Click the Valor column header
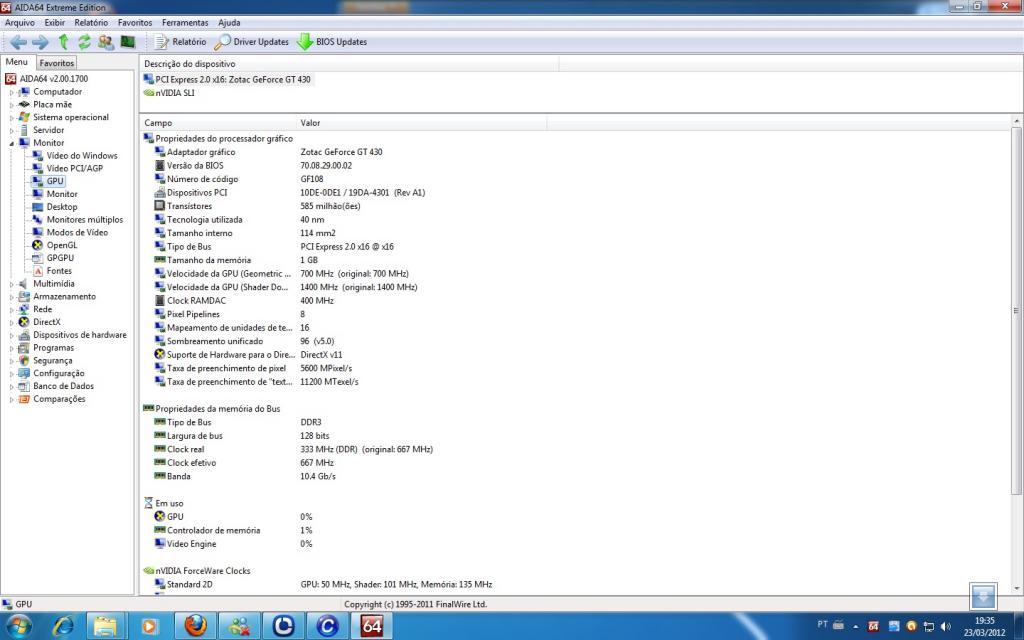 click(x=421, y=123)
